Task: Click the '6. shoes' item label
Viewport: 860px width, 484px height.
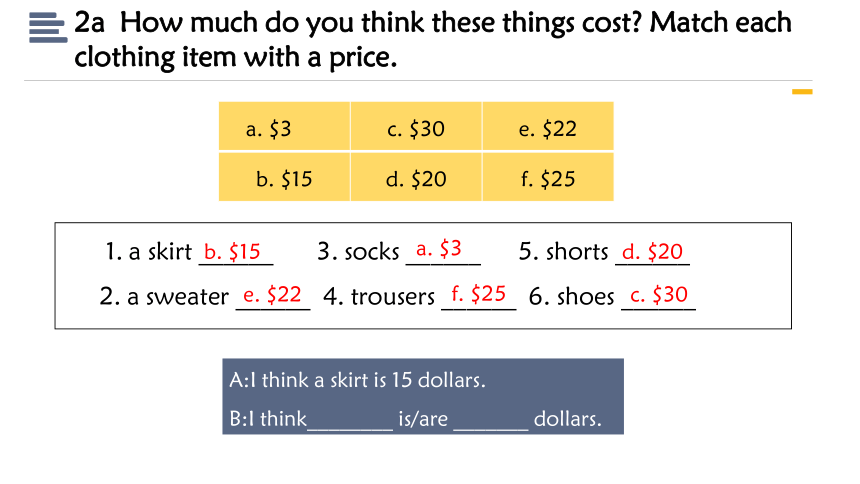Action: [x=572, y=297]
